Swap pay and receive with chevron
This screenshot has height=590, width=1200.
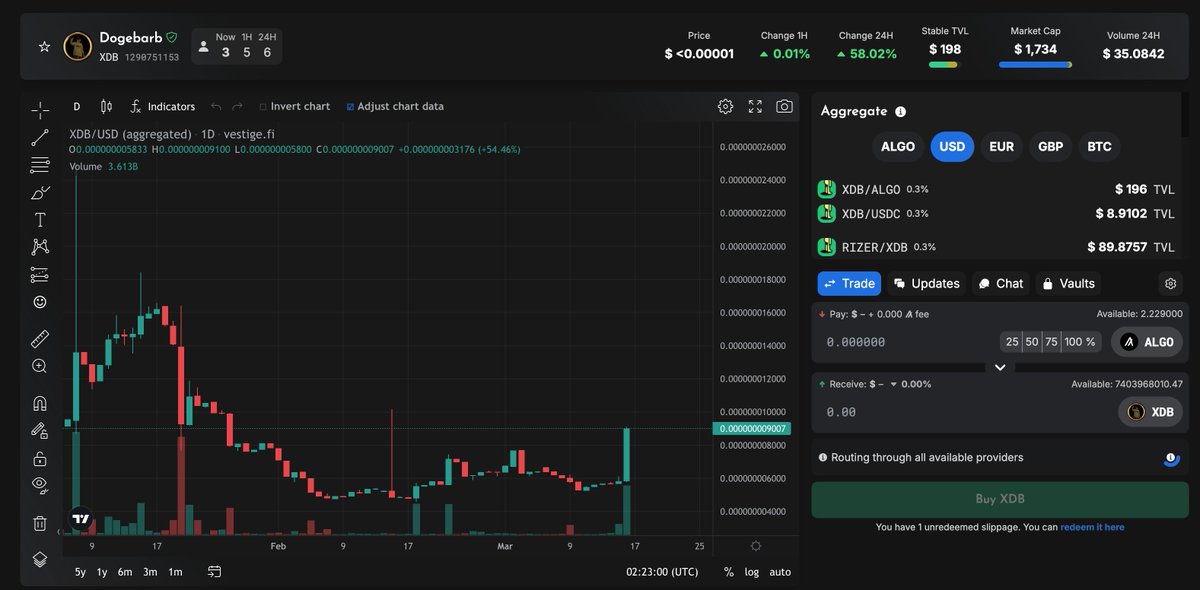[x=1000, y=367]
